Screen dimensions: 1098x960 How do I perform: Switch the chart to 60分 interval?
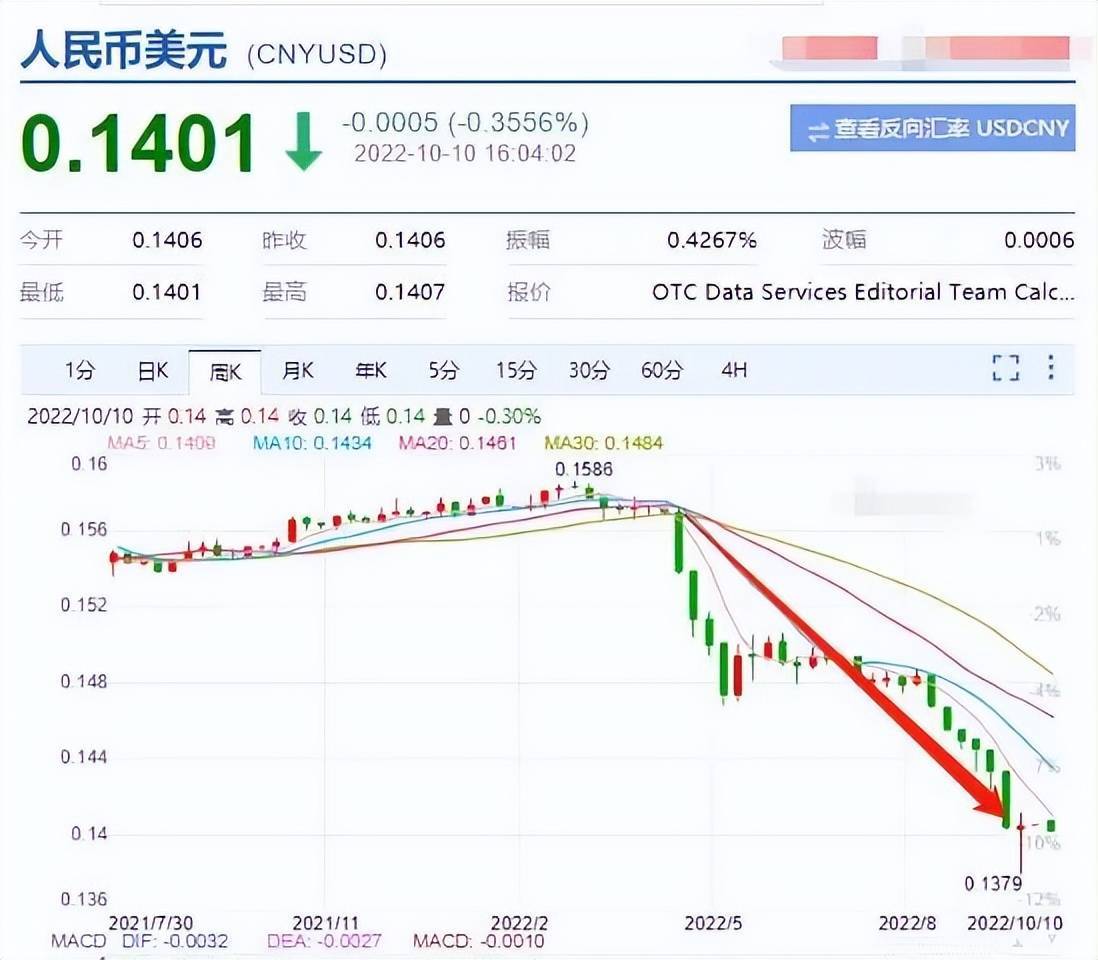(x=662, y=370)
